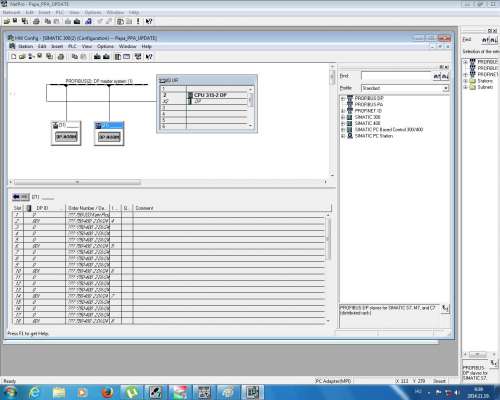This screenshot has height=400, width=500.
Task: Click the Comment column header
Action: (232, 208)
